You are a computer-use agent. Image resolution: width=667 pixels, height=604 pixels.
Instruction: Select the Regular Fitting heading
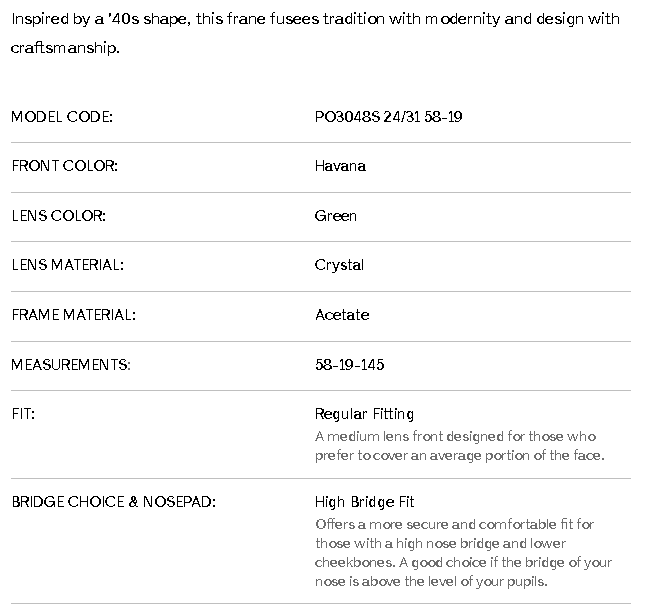point(364,414)
